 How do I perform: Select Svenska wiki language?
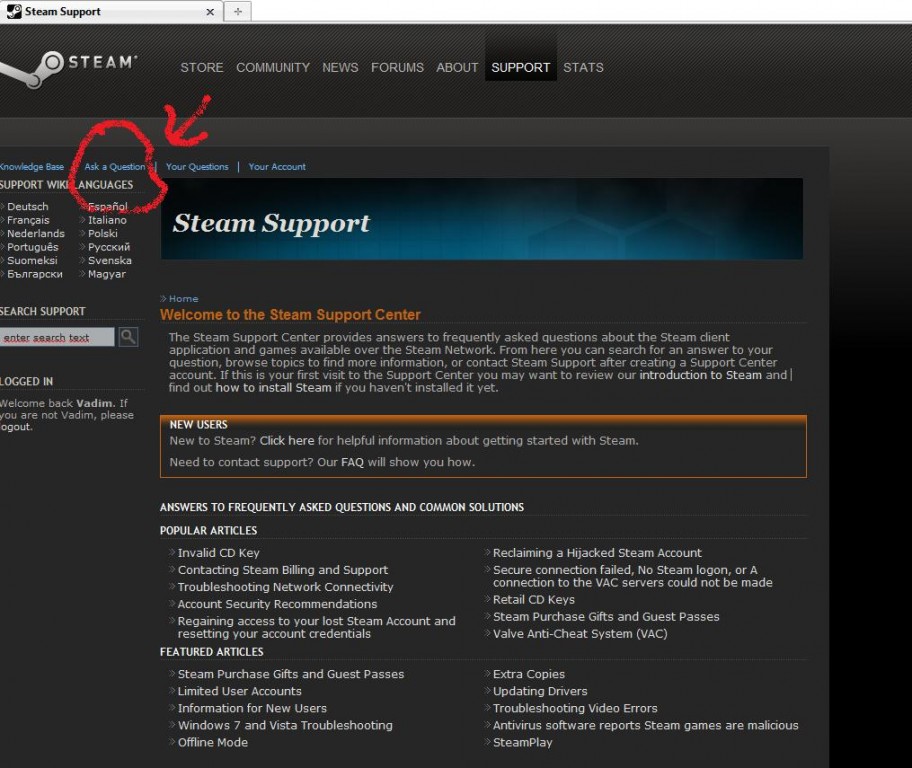109,261
